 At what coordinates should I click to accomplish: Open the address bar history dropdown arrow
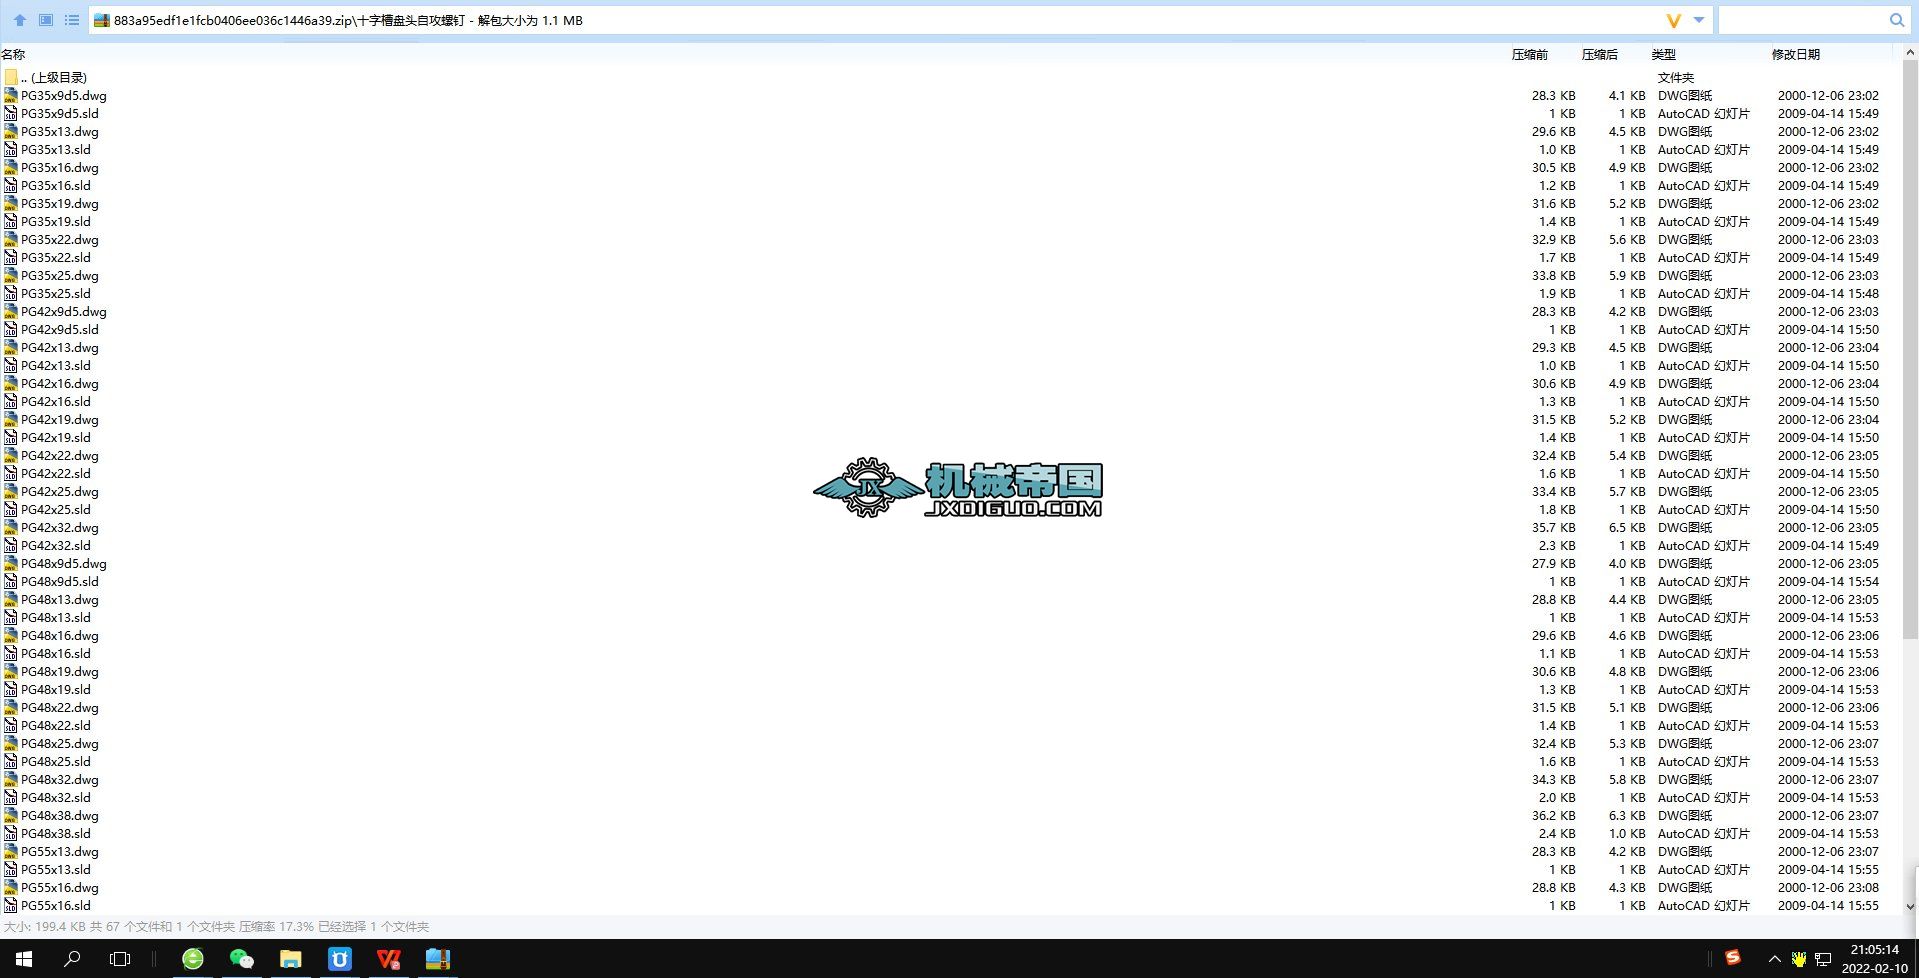(x=1698, y=20)
